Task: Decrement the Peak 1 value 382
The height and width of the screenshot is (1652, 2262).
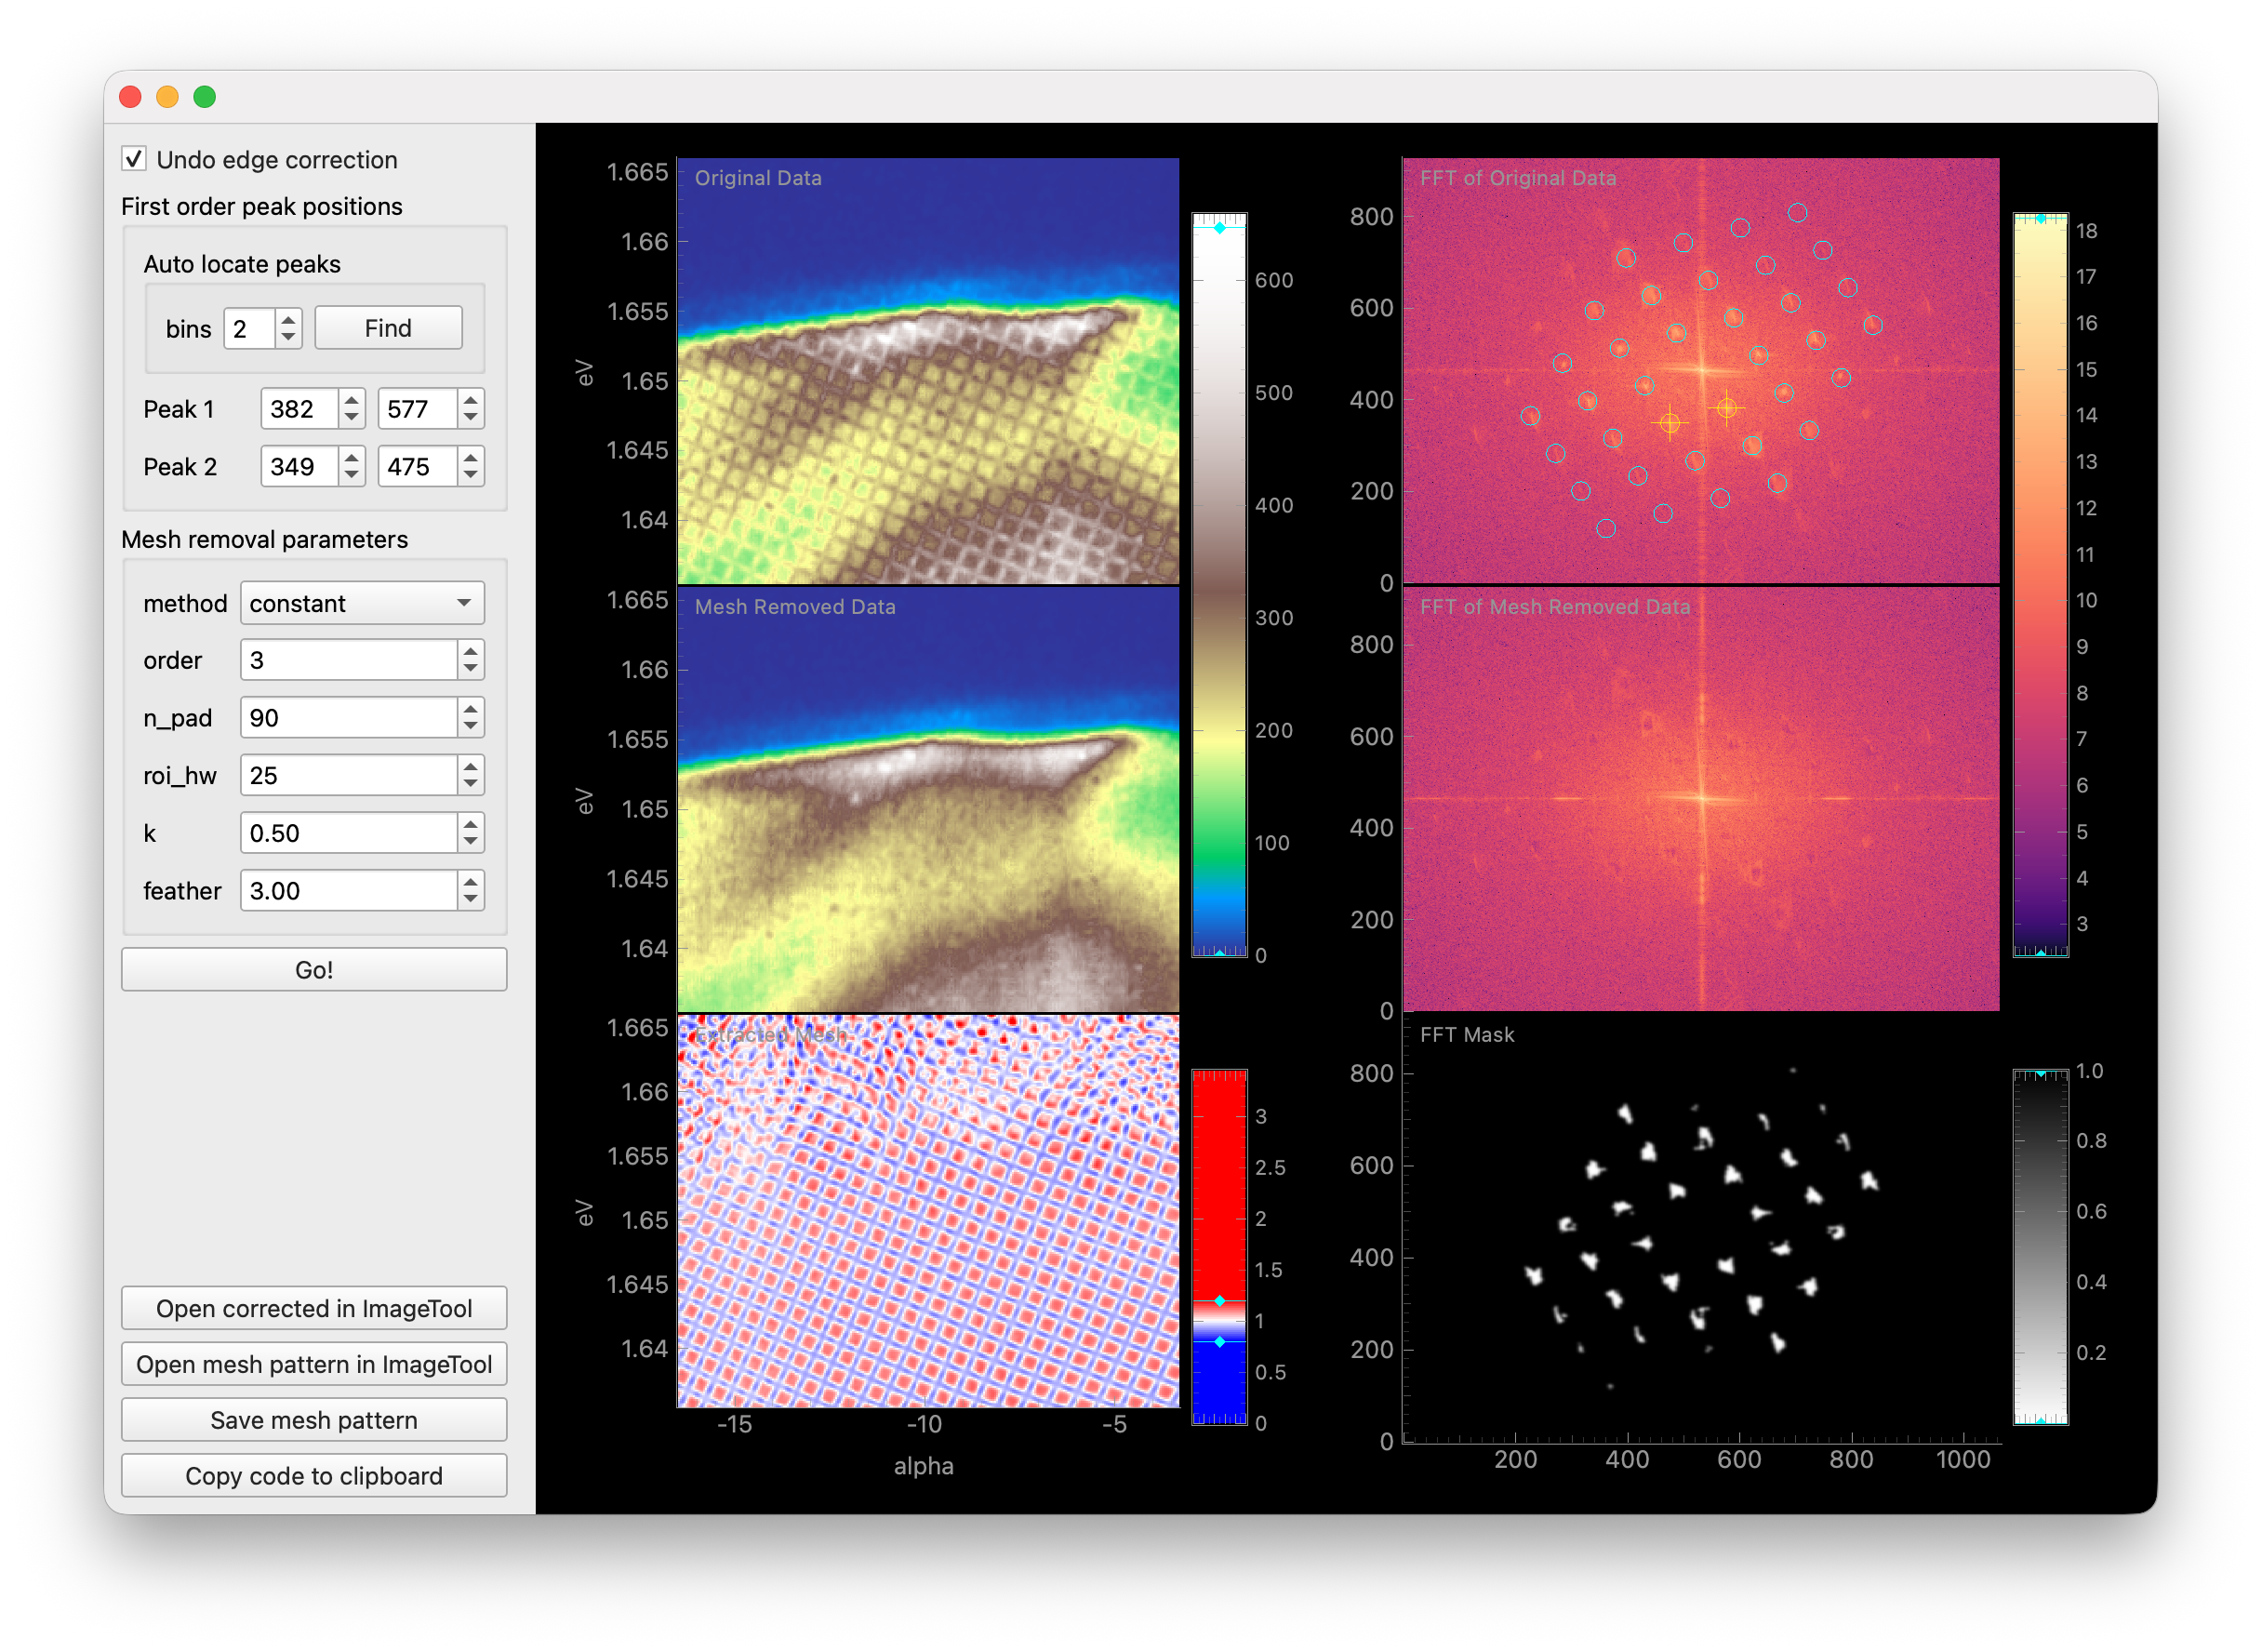Action: [352, 419]
